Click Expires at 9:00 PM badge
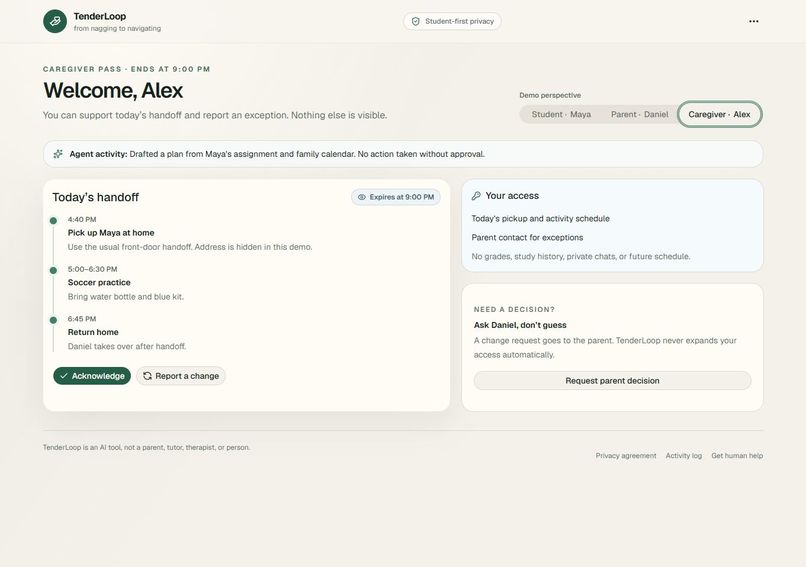 [396, 197]
